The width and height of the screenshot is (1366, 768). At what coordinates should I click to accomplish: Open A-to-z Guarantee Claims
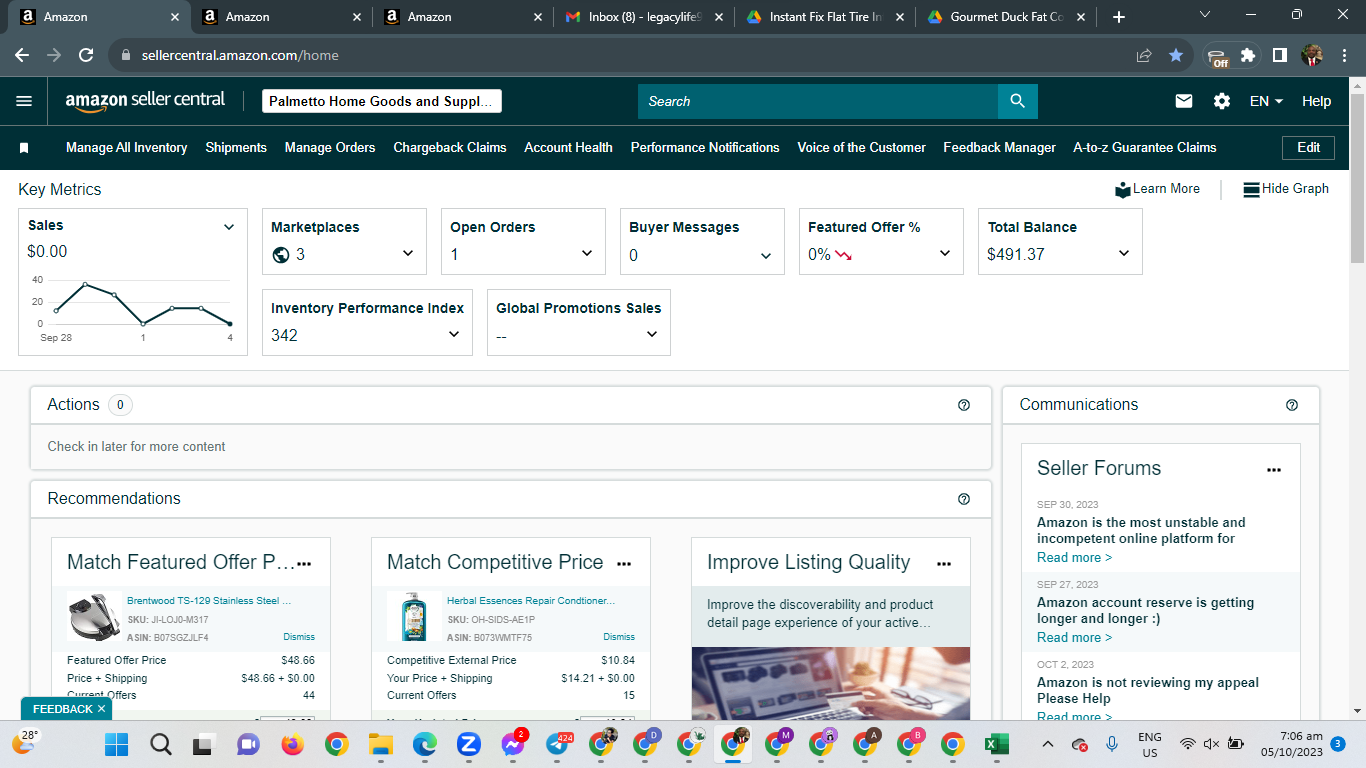[x=1145, y=148]
